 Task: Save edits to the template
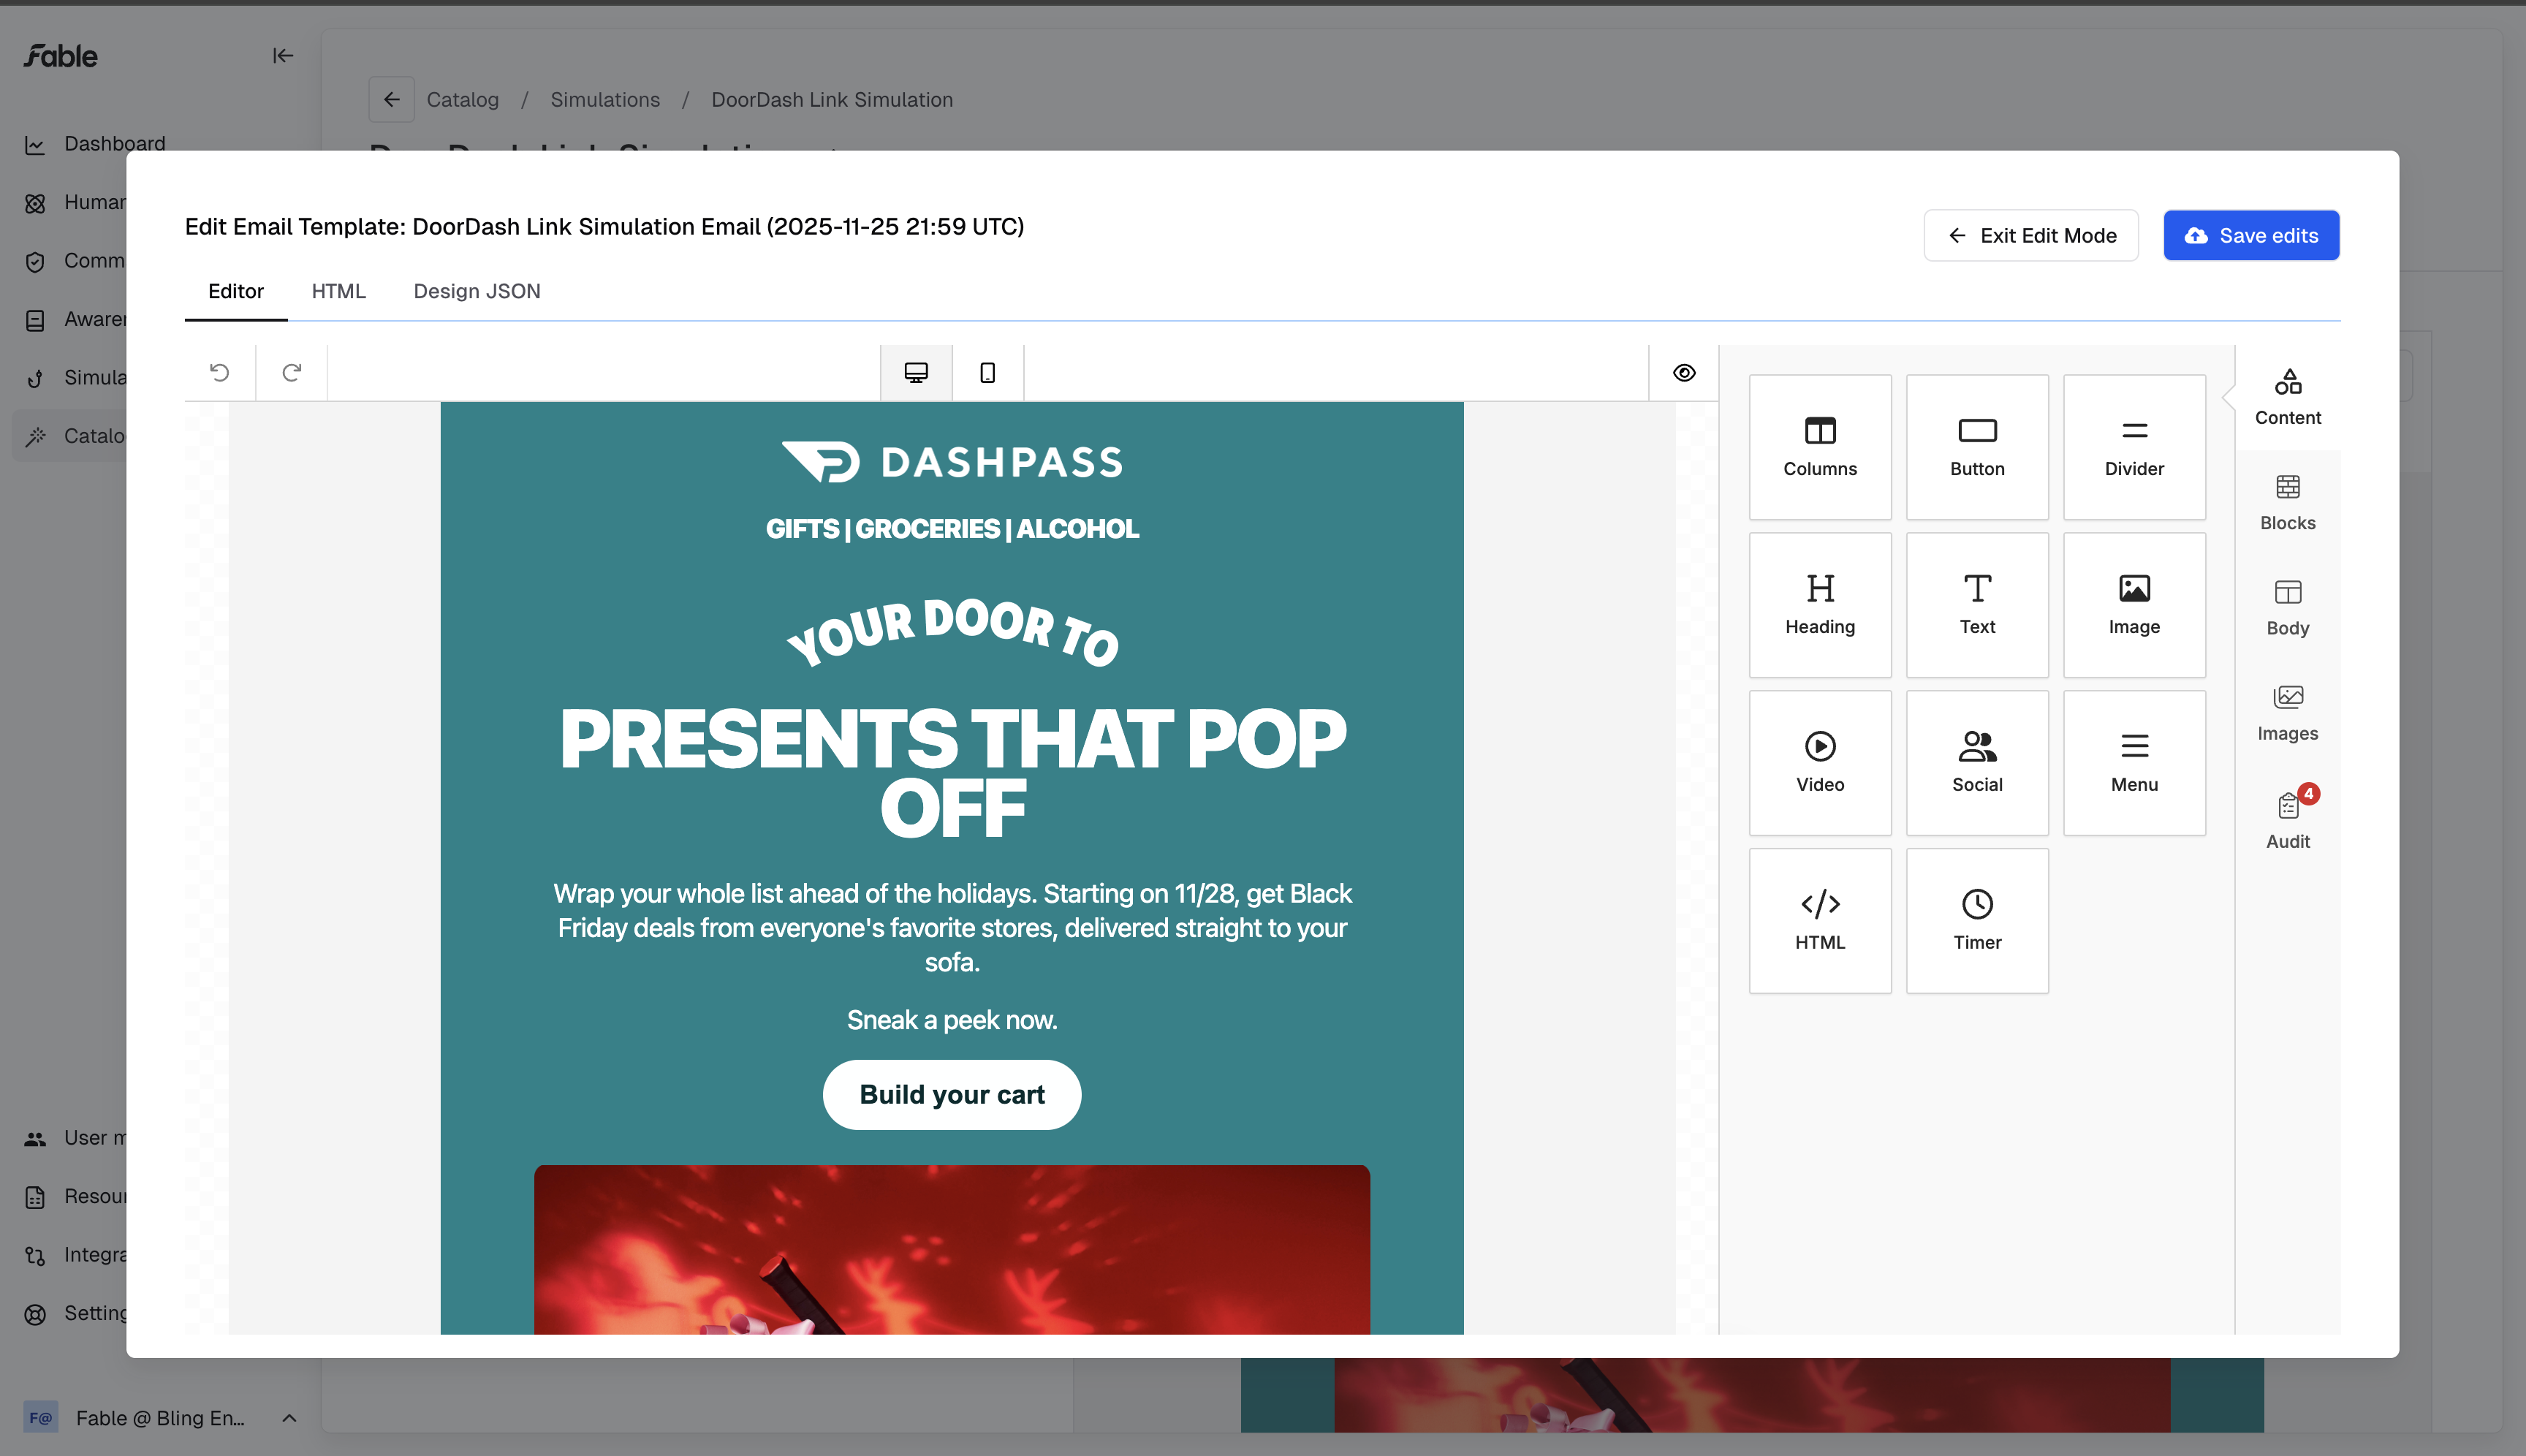click(2251, 235)
